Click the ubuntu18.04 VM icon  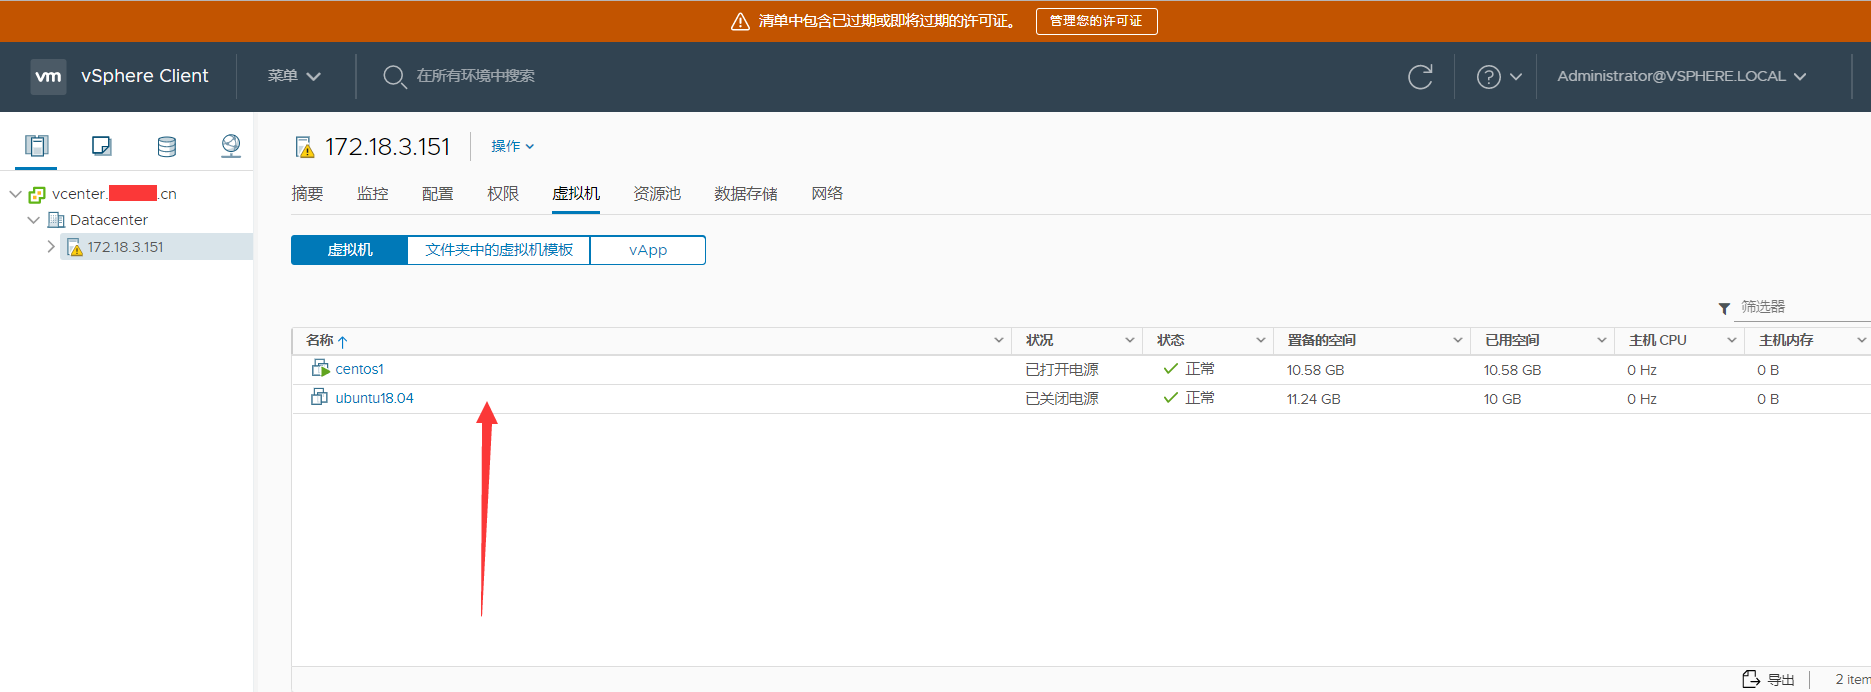[x=320, y=397]
